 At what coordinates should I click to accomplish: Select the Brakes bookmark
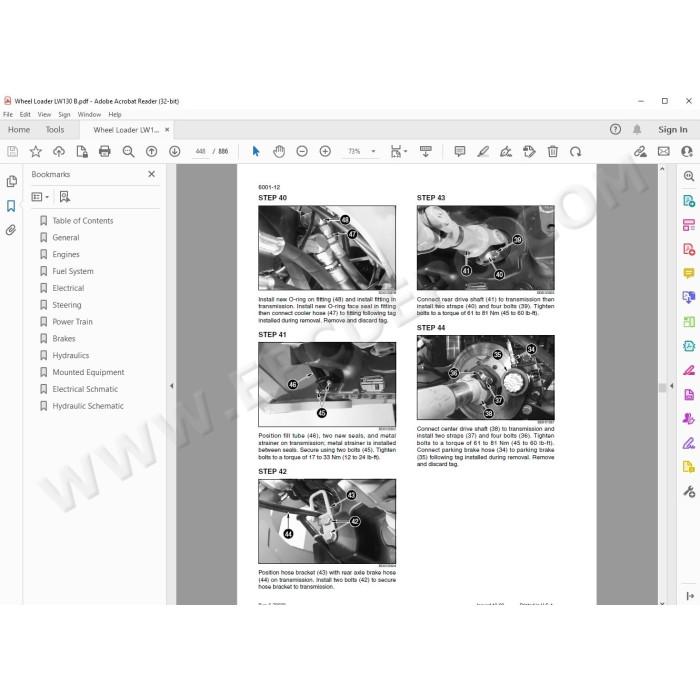(64, 338)
